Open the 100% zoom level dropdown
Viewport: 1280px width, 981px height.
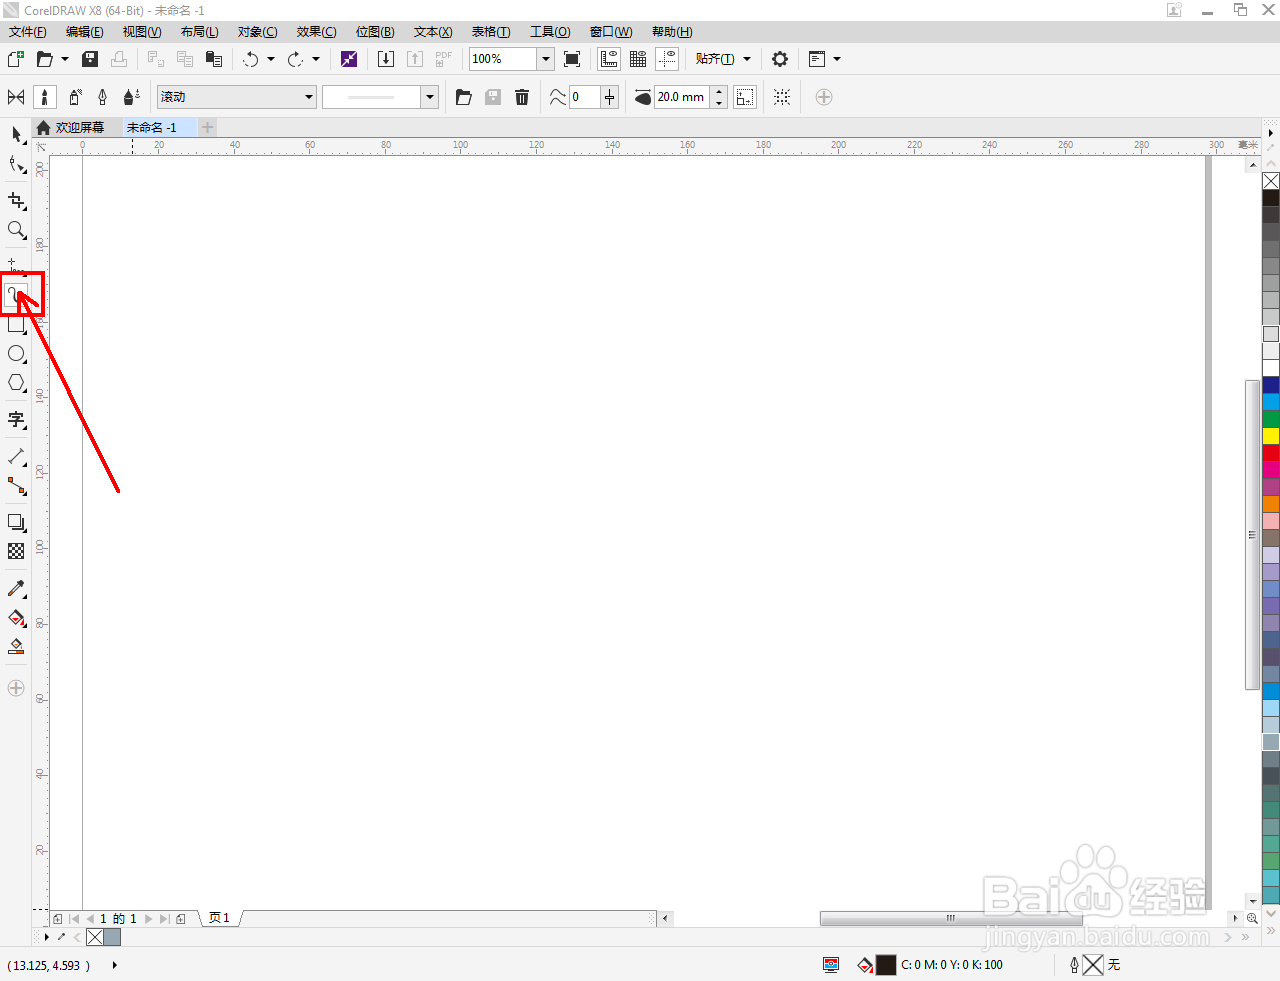tap(546, 59)
